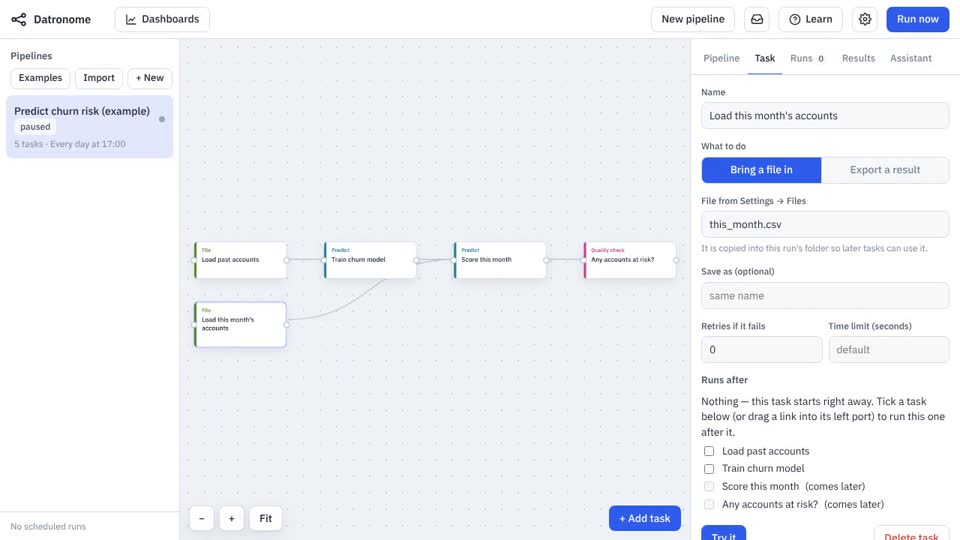Click the Time limit (seconds) field

(x=888, y=350)
